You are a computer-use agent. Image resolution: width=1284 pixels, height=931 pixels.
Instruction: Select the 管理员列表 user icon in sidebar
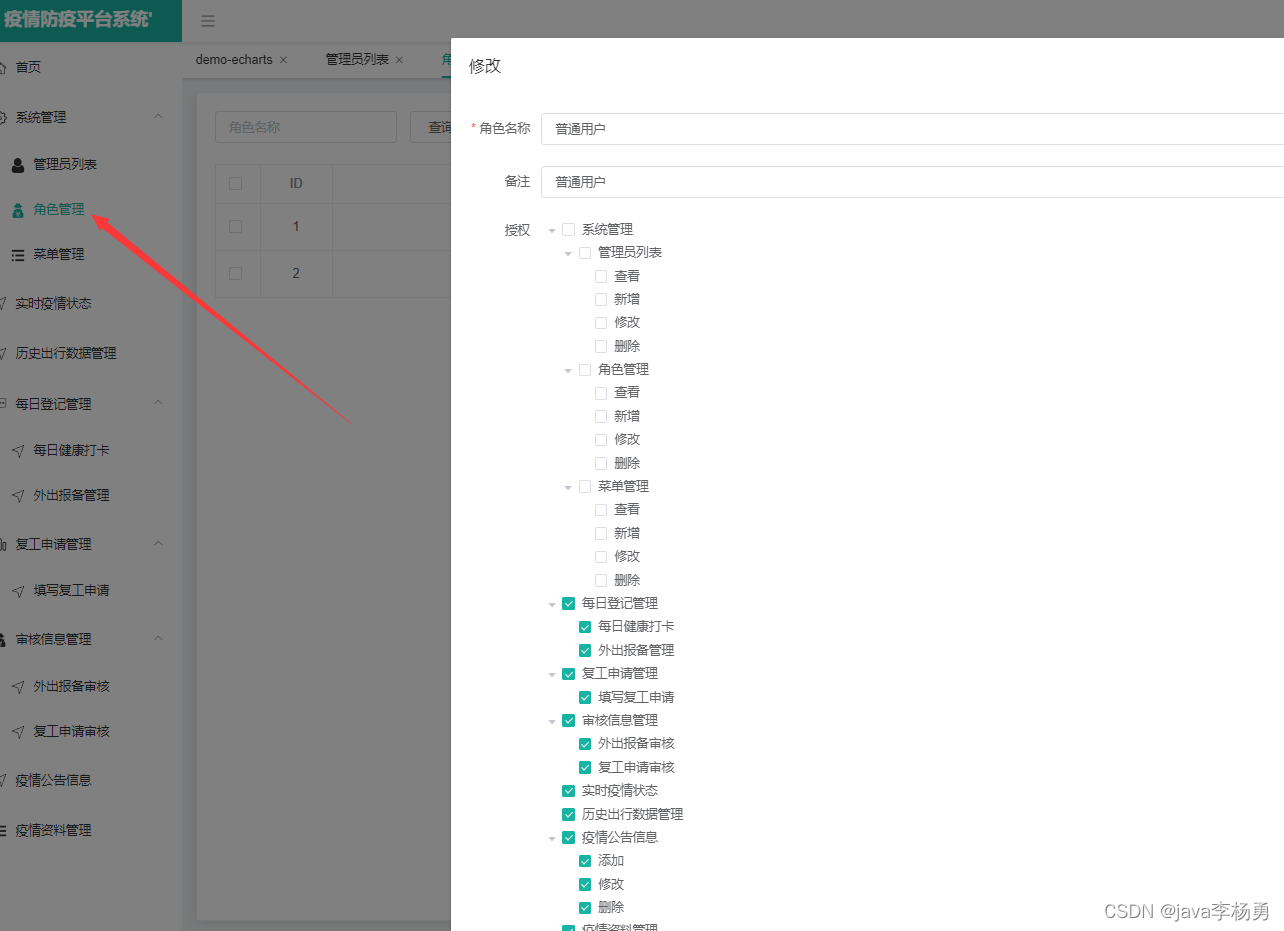[17, 164]
